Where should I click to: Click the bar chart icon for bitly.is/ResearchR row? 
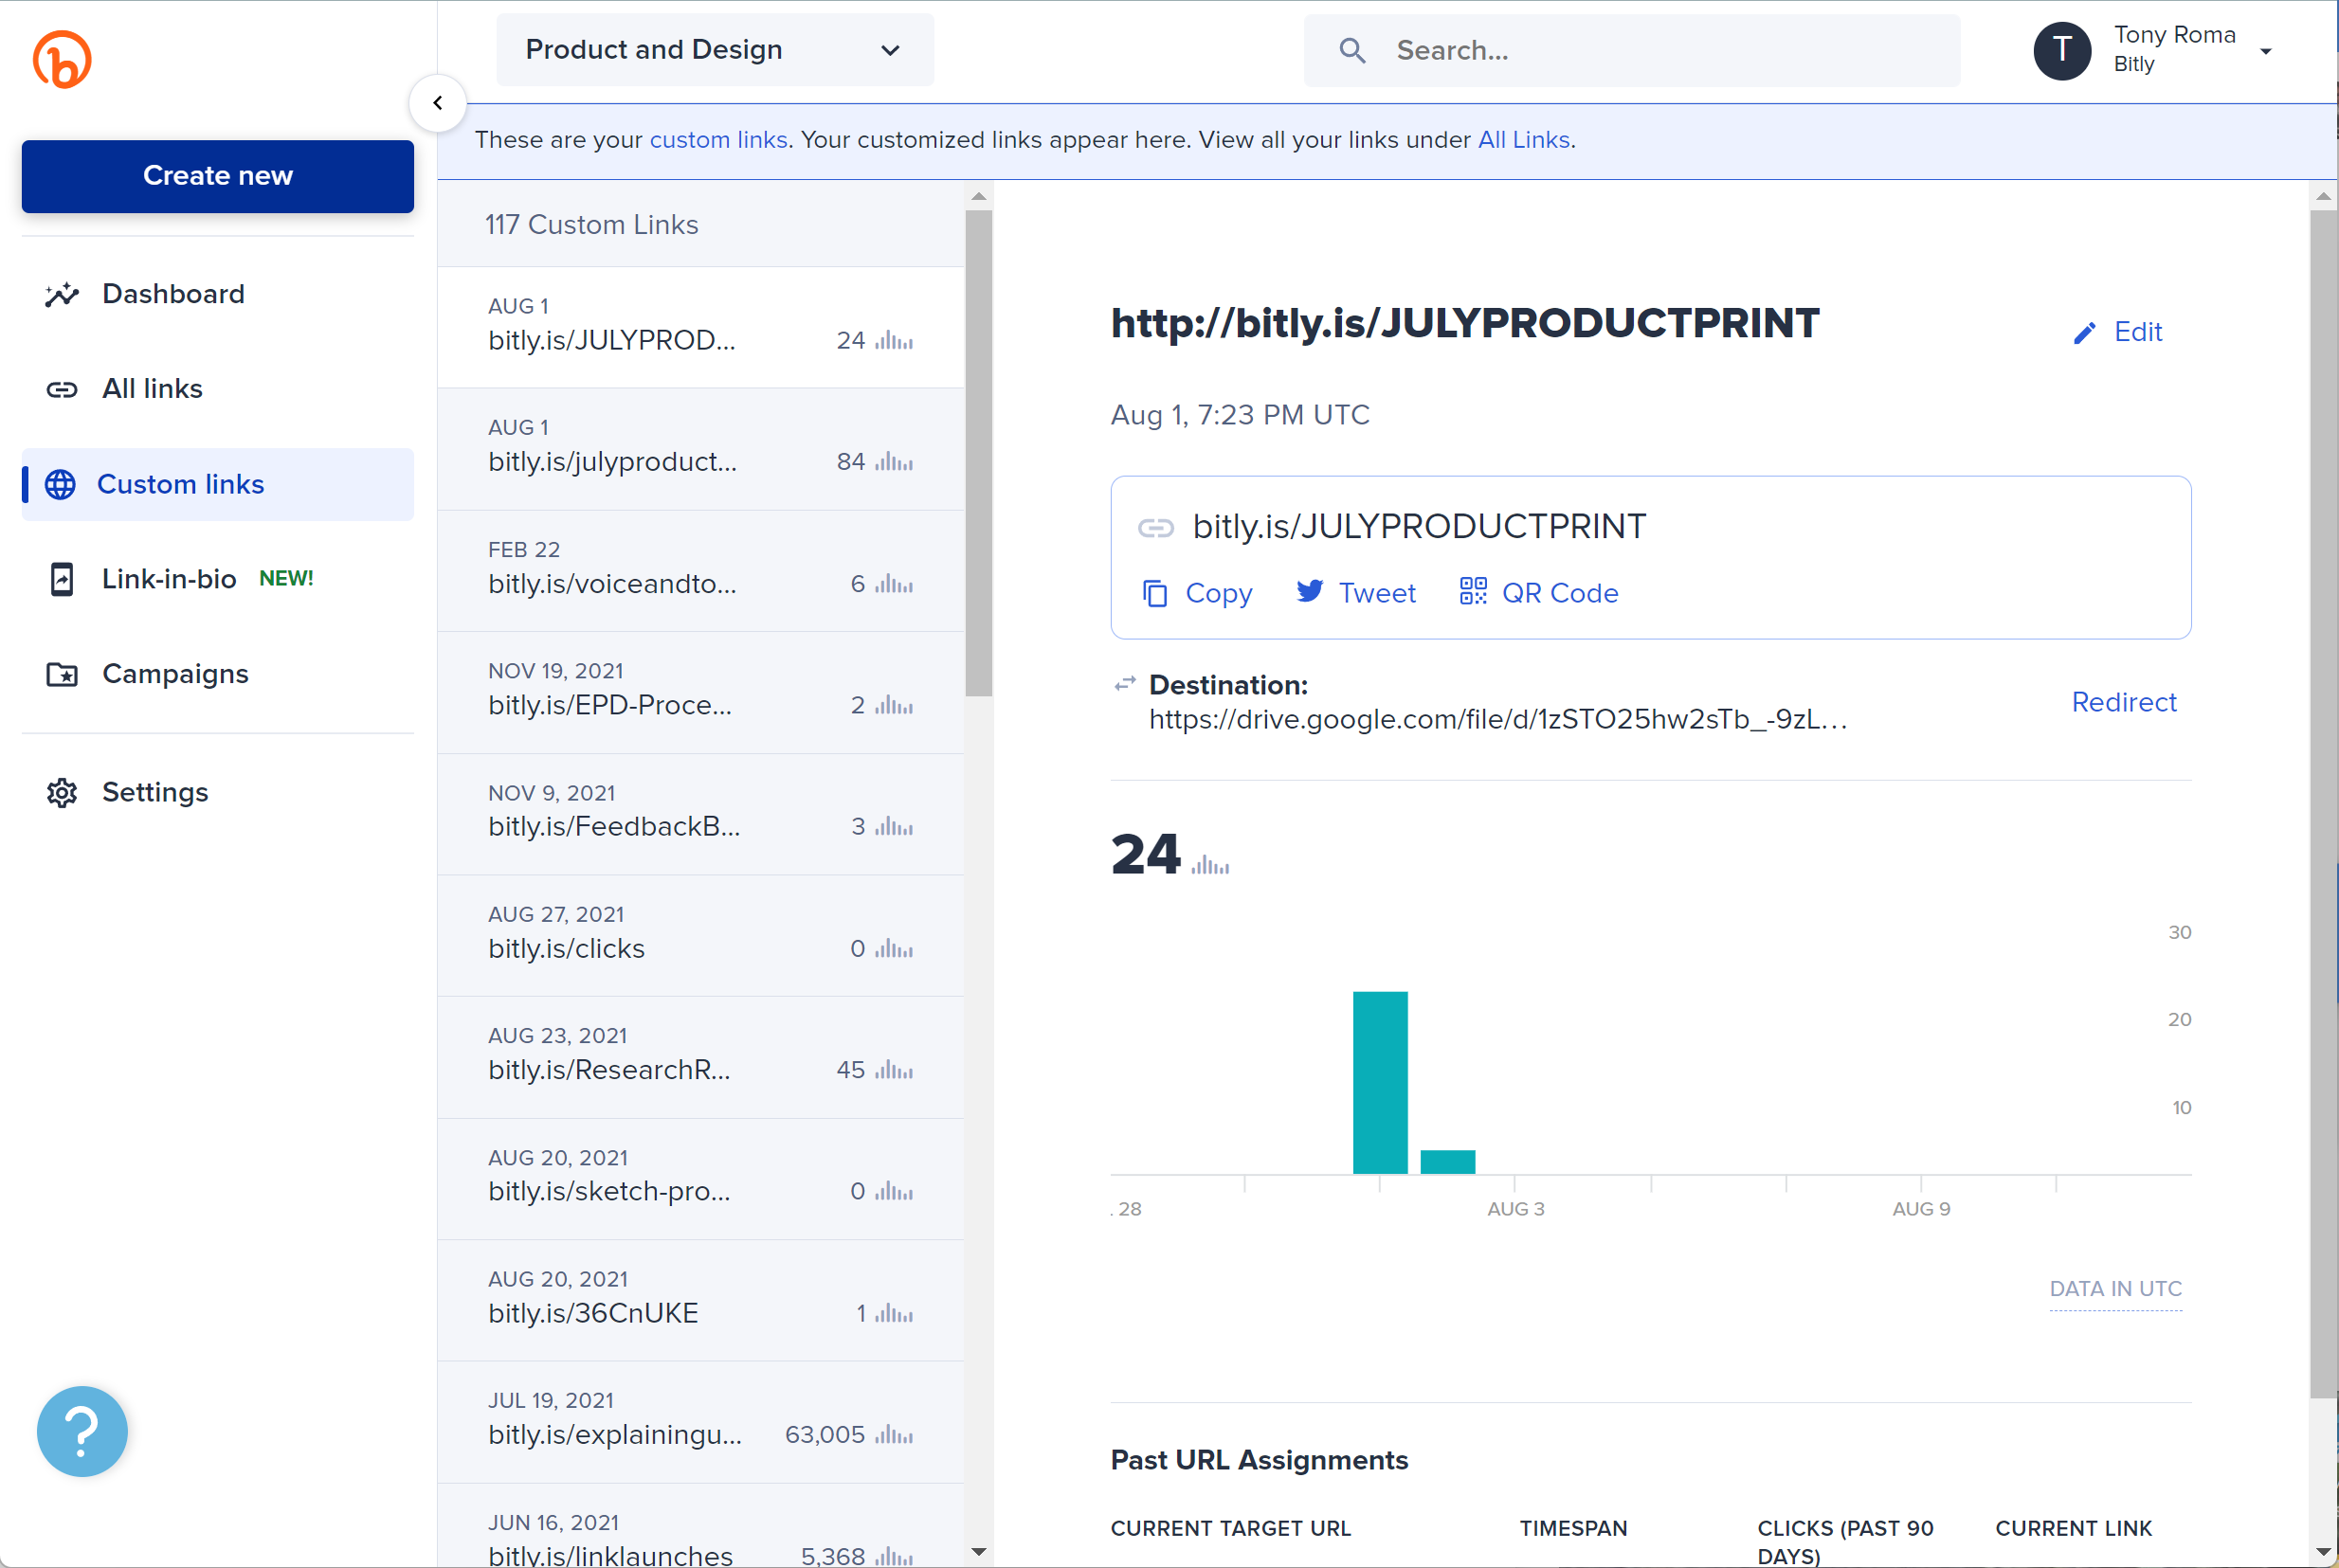coord(894,1070)
